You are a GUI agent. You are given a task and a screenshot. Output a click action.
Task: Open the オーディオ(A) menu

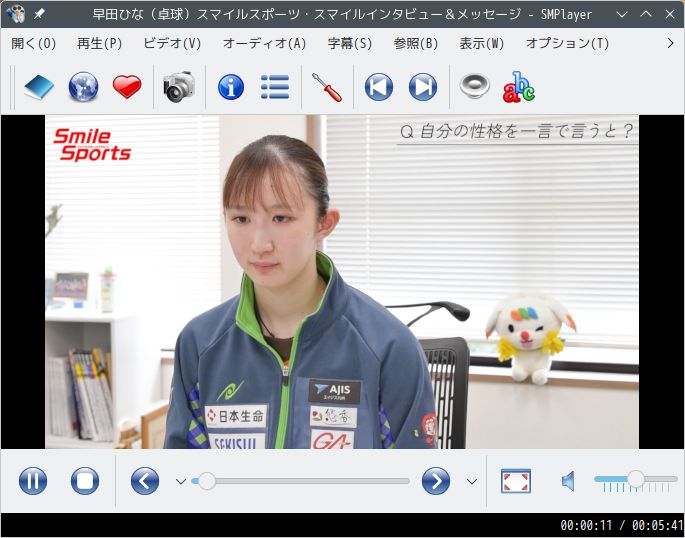(x=264, y=43)
